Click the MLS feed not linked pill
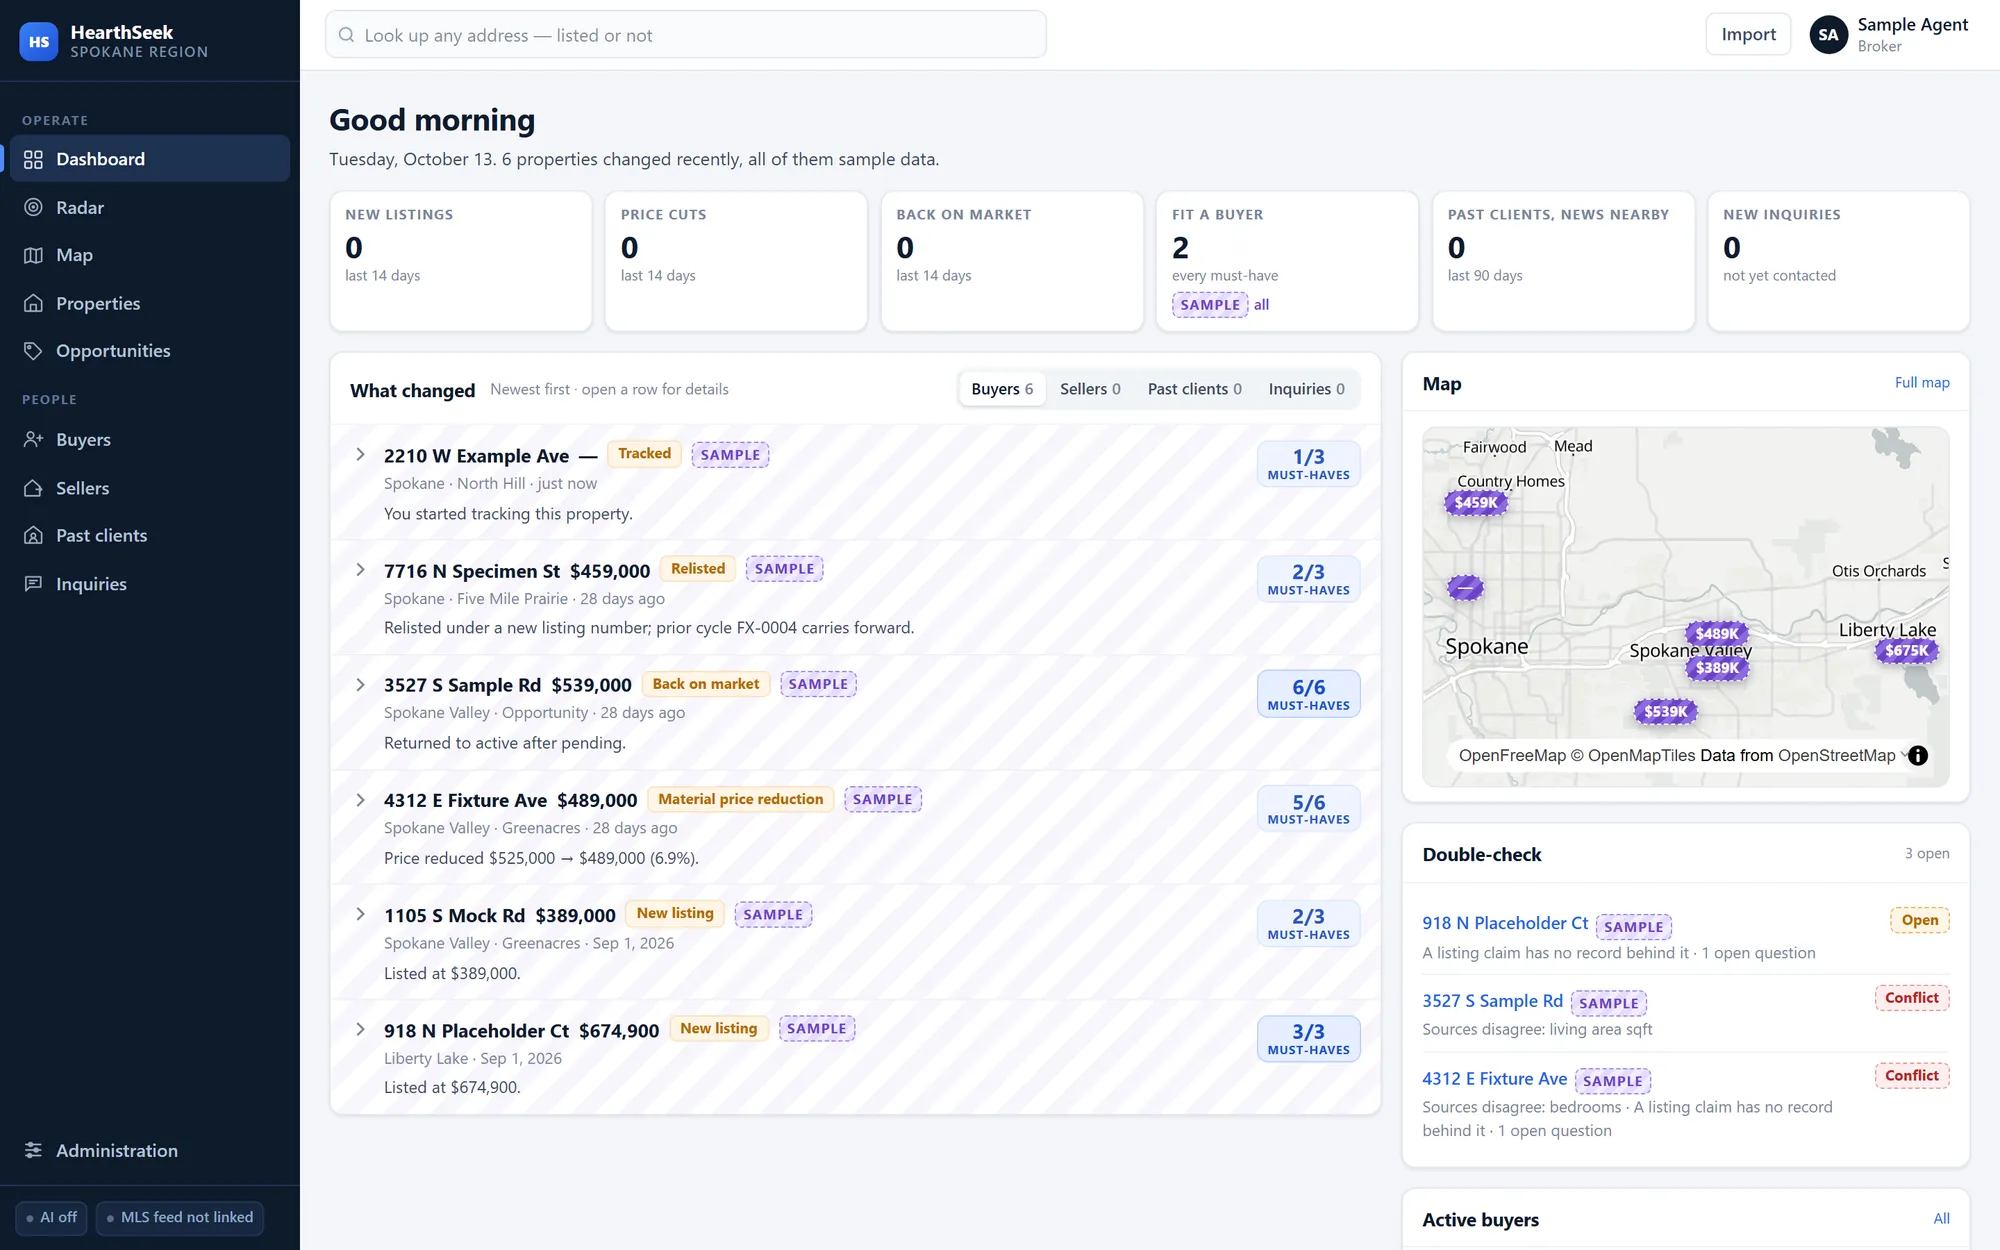Viewport: 2000px width, 1250px height. 179,1217
